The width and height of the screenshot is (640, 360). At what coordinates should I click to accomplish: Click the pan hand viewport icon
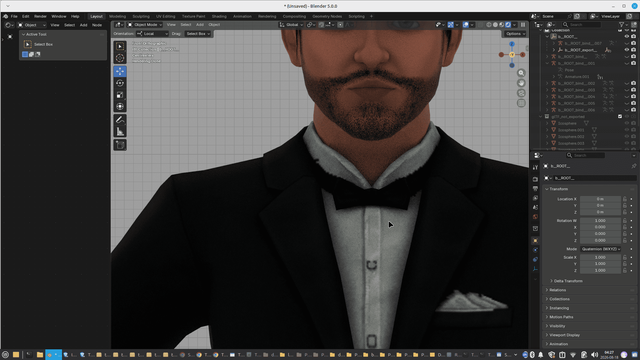[x=521, y=83]
